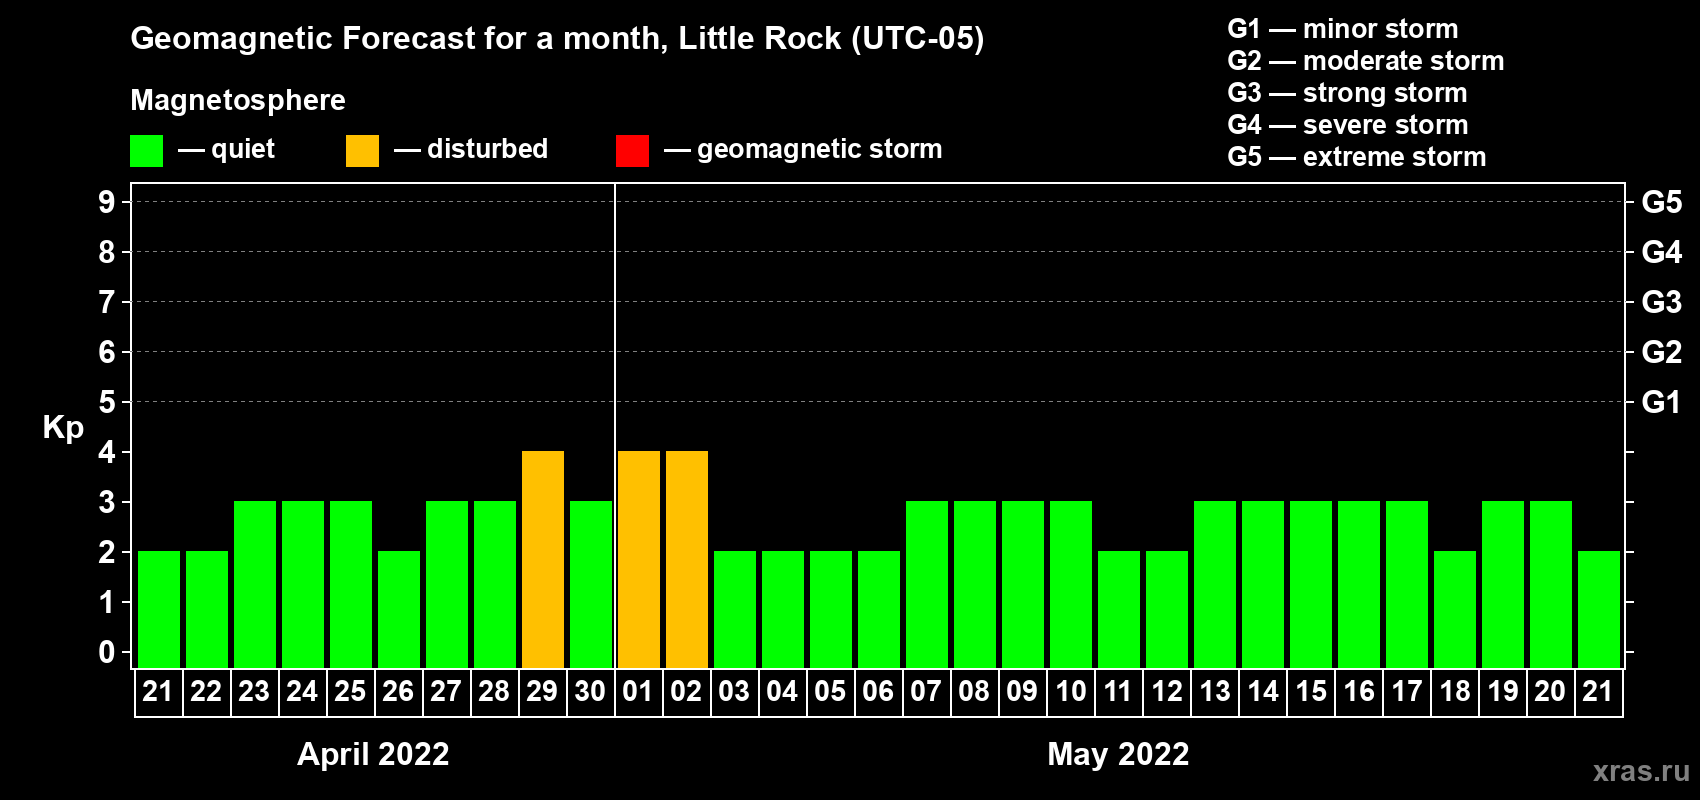Click the date label 10 in May

tap(1071, 691)
